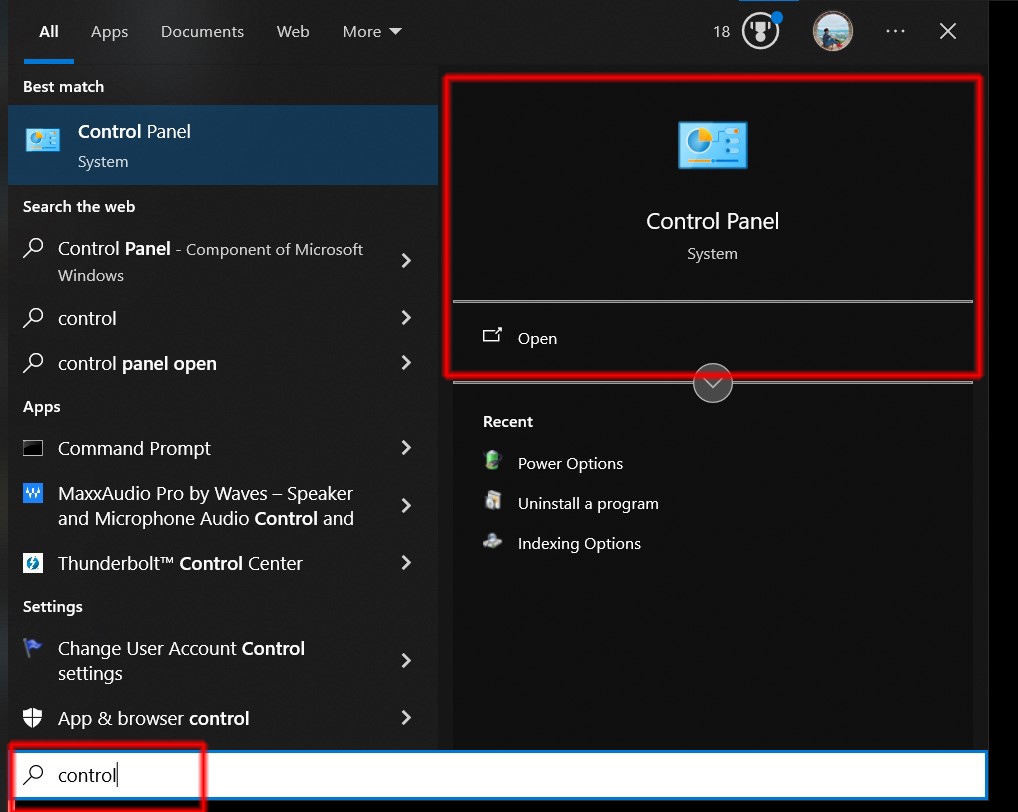Expand the 'Control Panel - Component' web result arrow
The height and width of the screenshot is (812, 1018).
(x=406, y=260)
